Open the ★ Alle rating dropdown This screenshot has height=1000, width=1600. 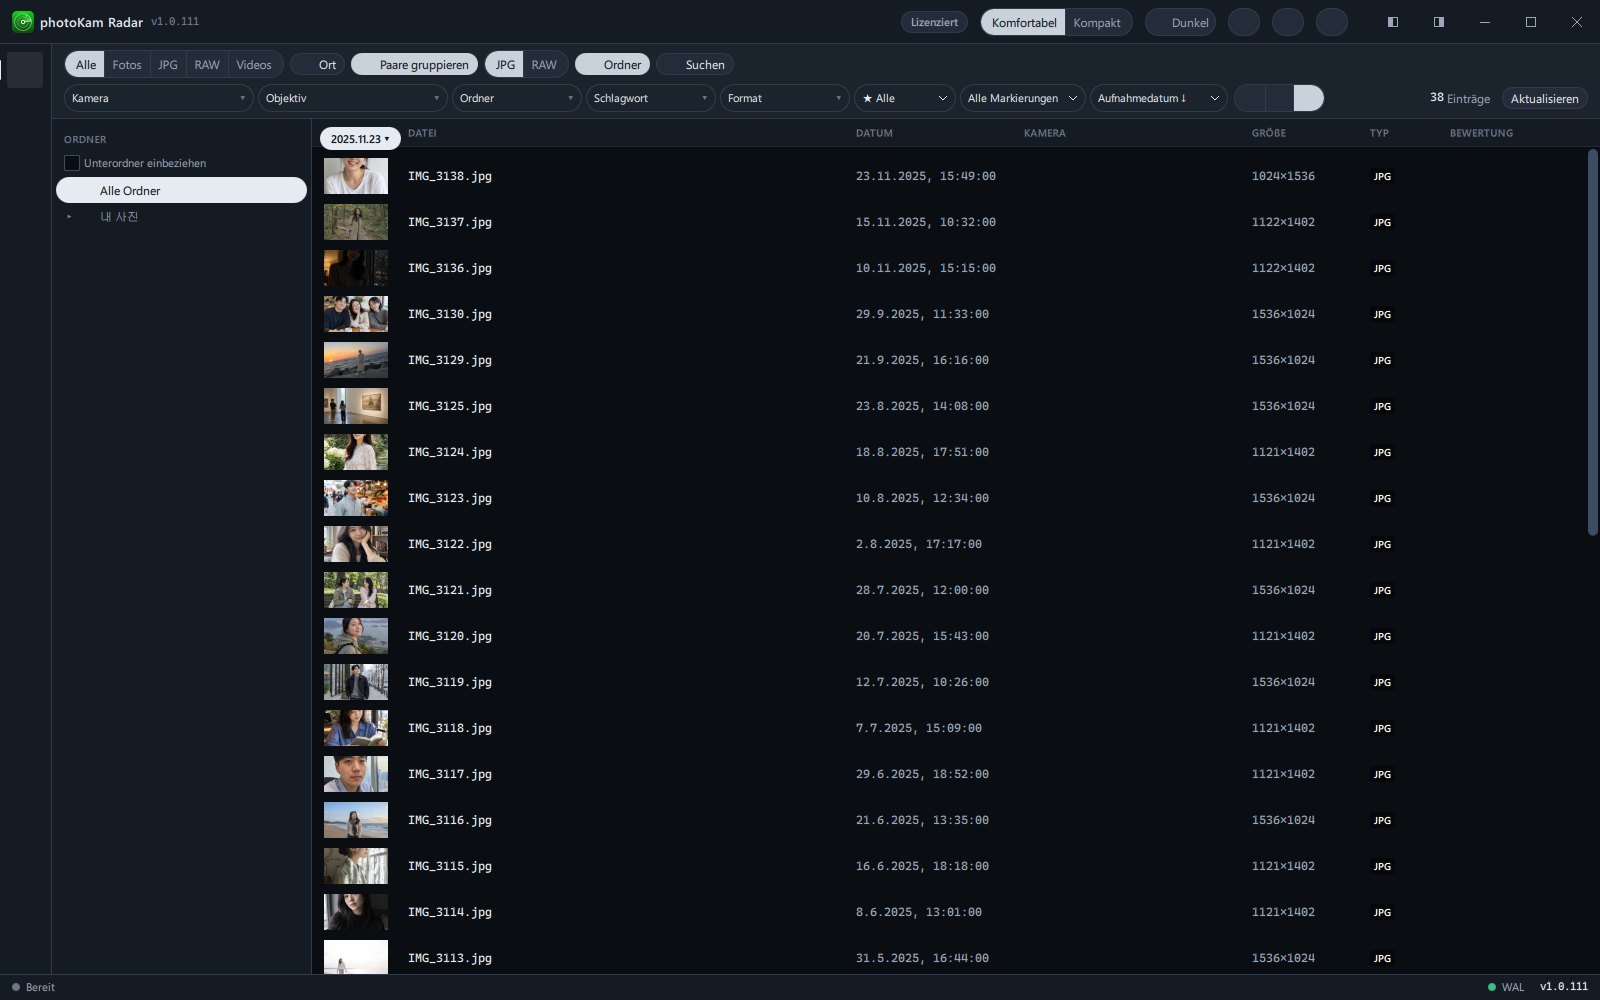(x=904, y=98)
